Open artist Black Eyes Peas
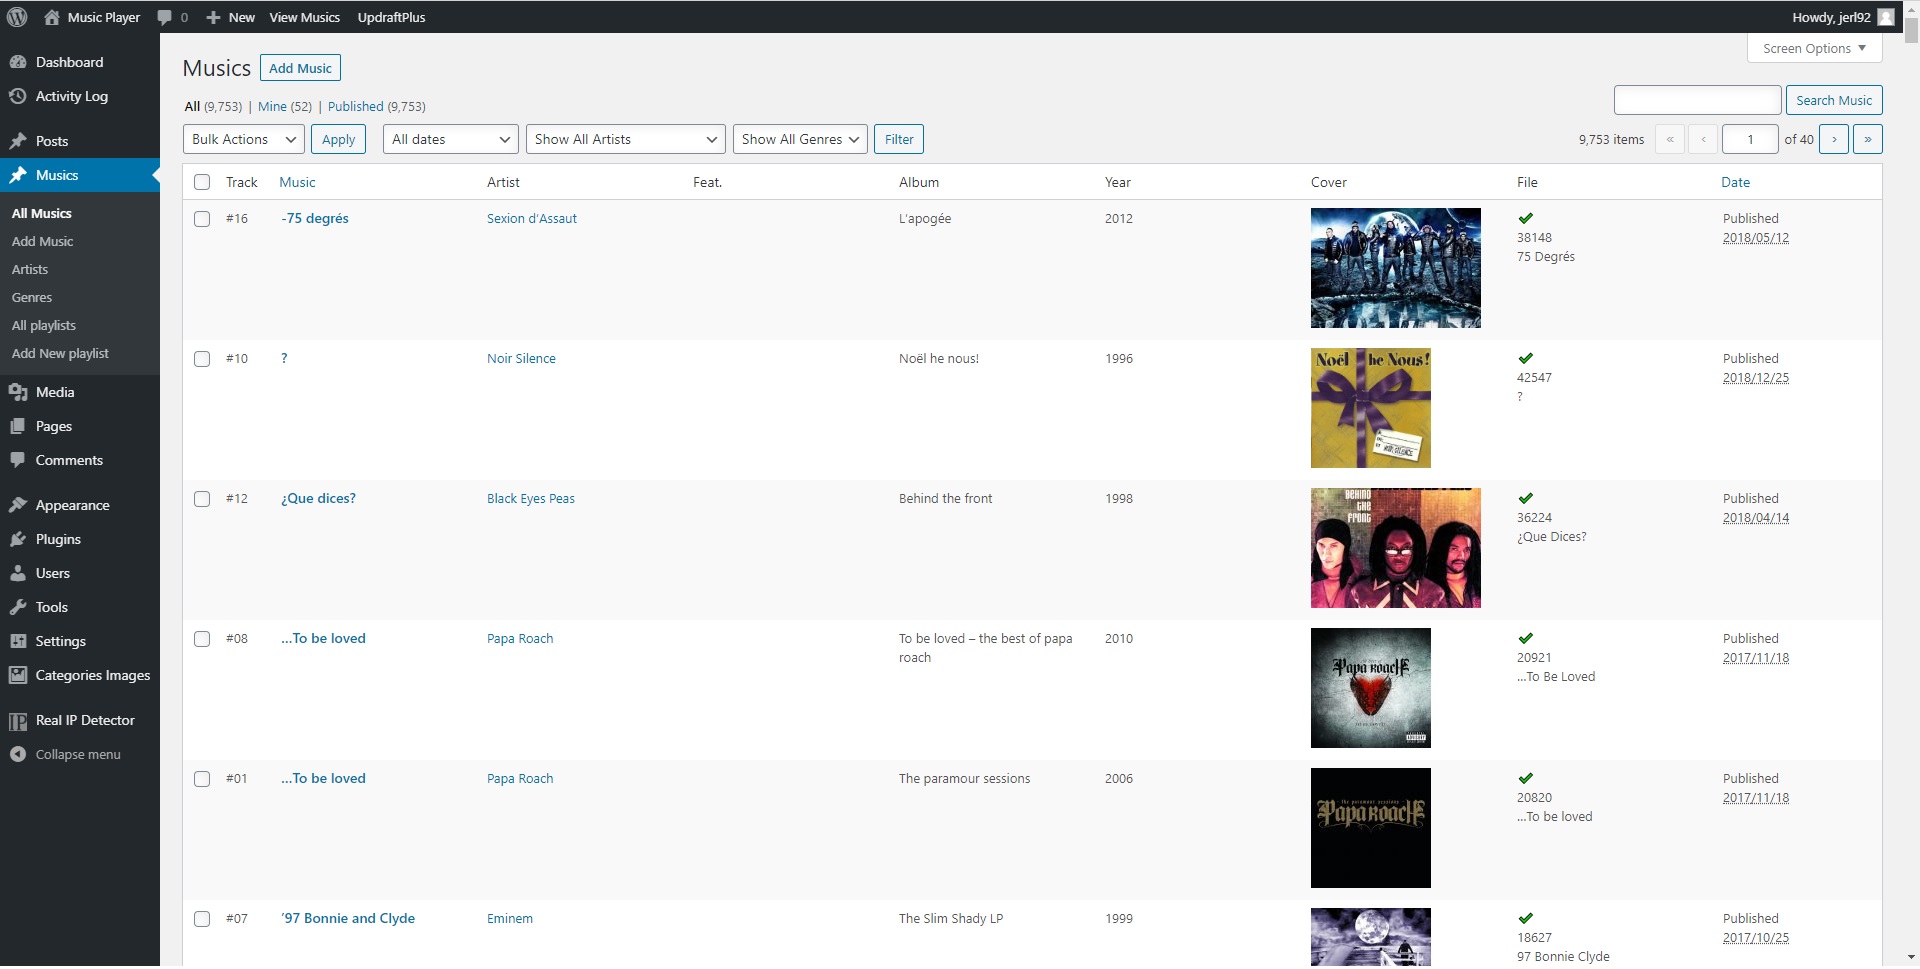Screen dimensions: 1920x969 pyautogui.click(x=531, y=498)
